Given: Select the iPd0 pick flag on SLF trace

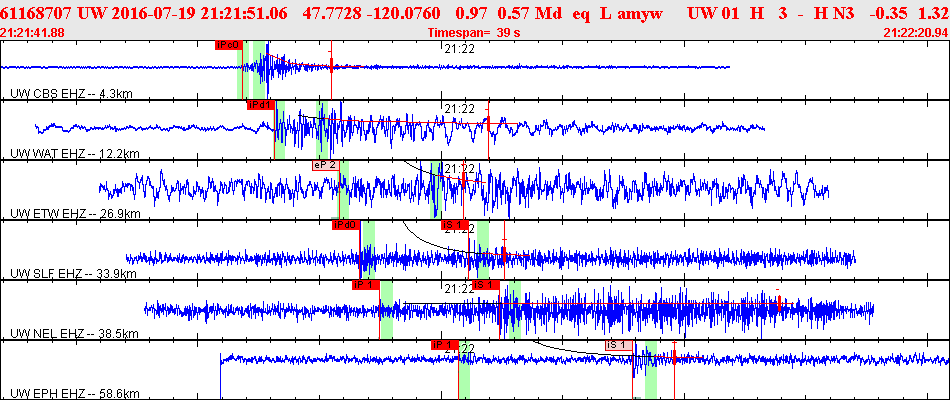Looking at the screenshot, I should (346, 225).
